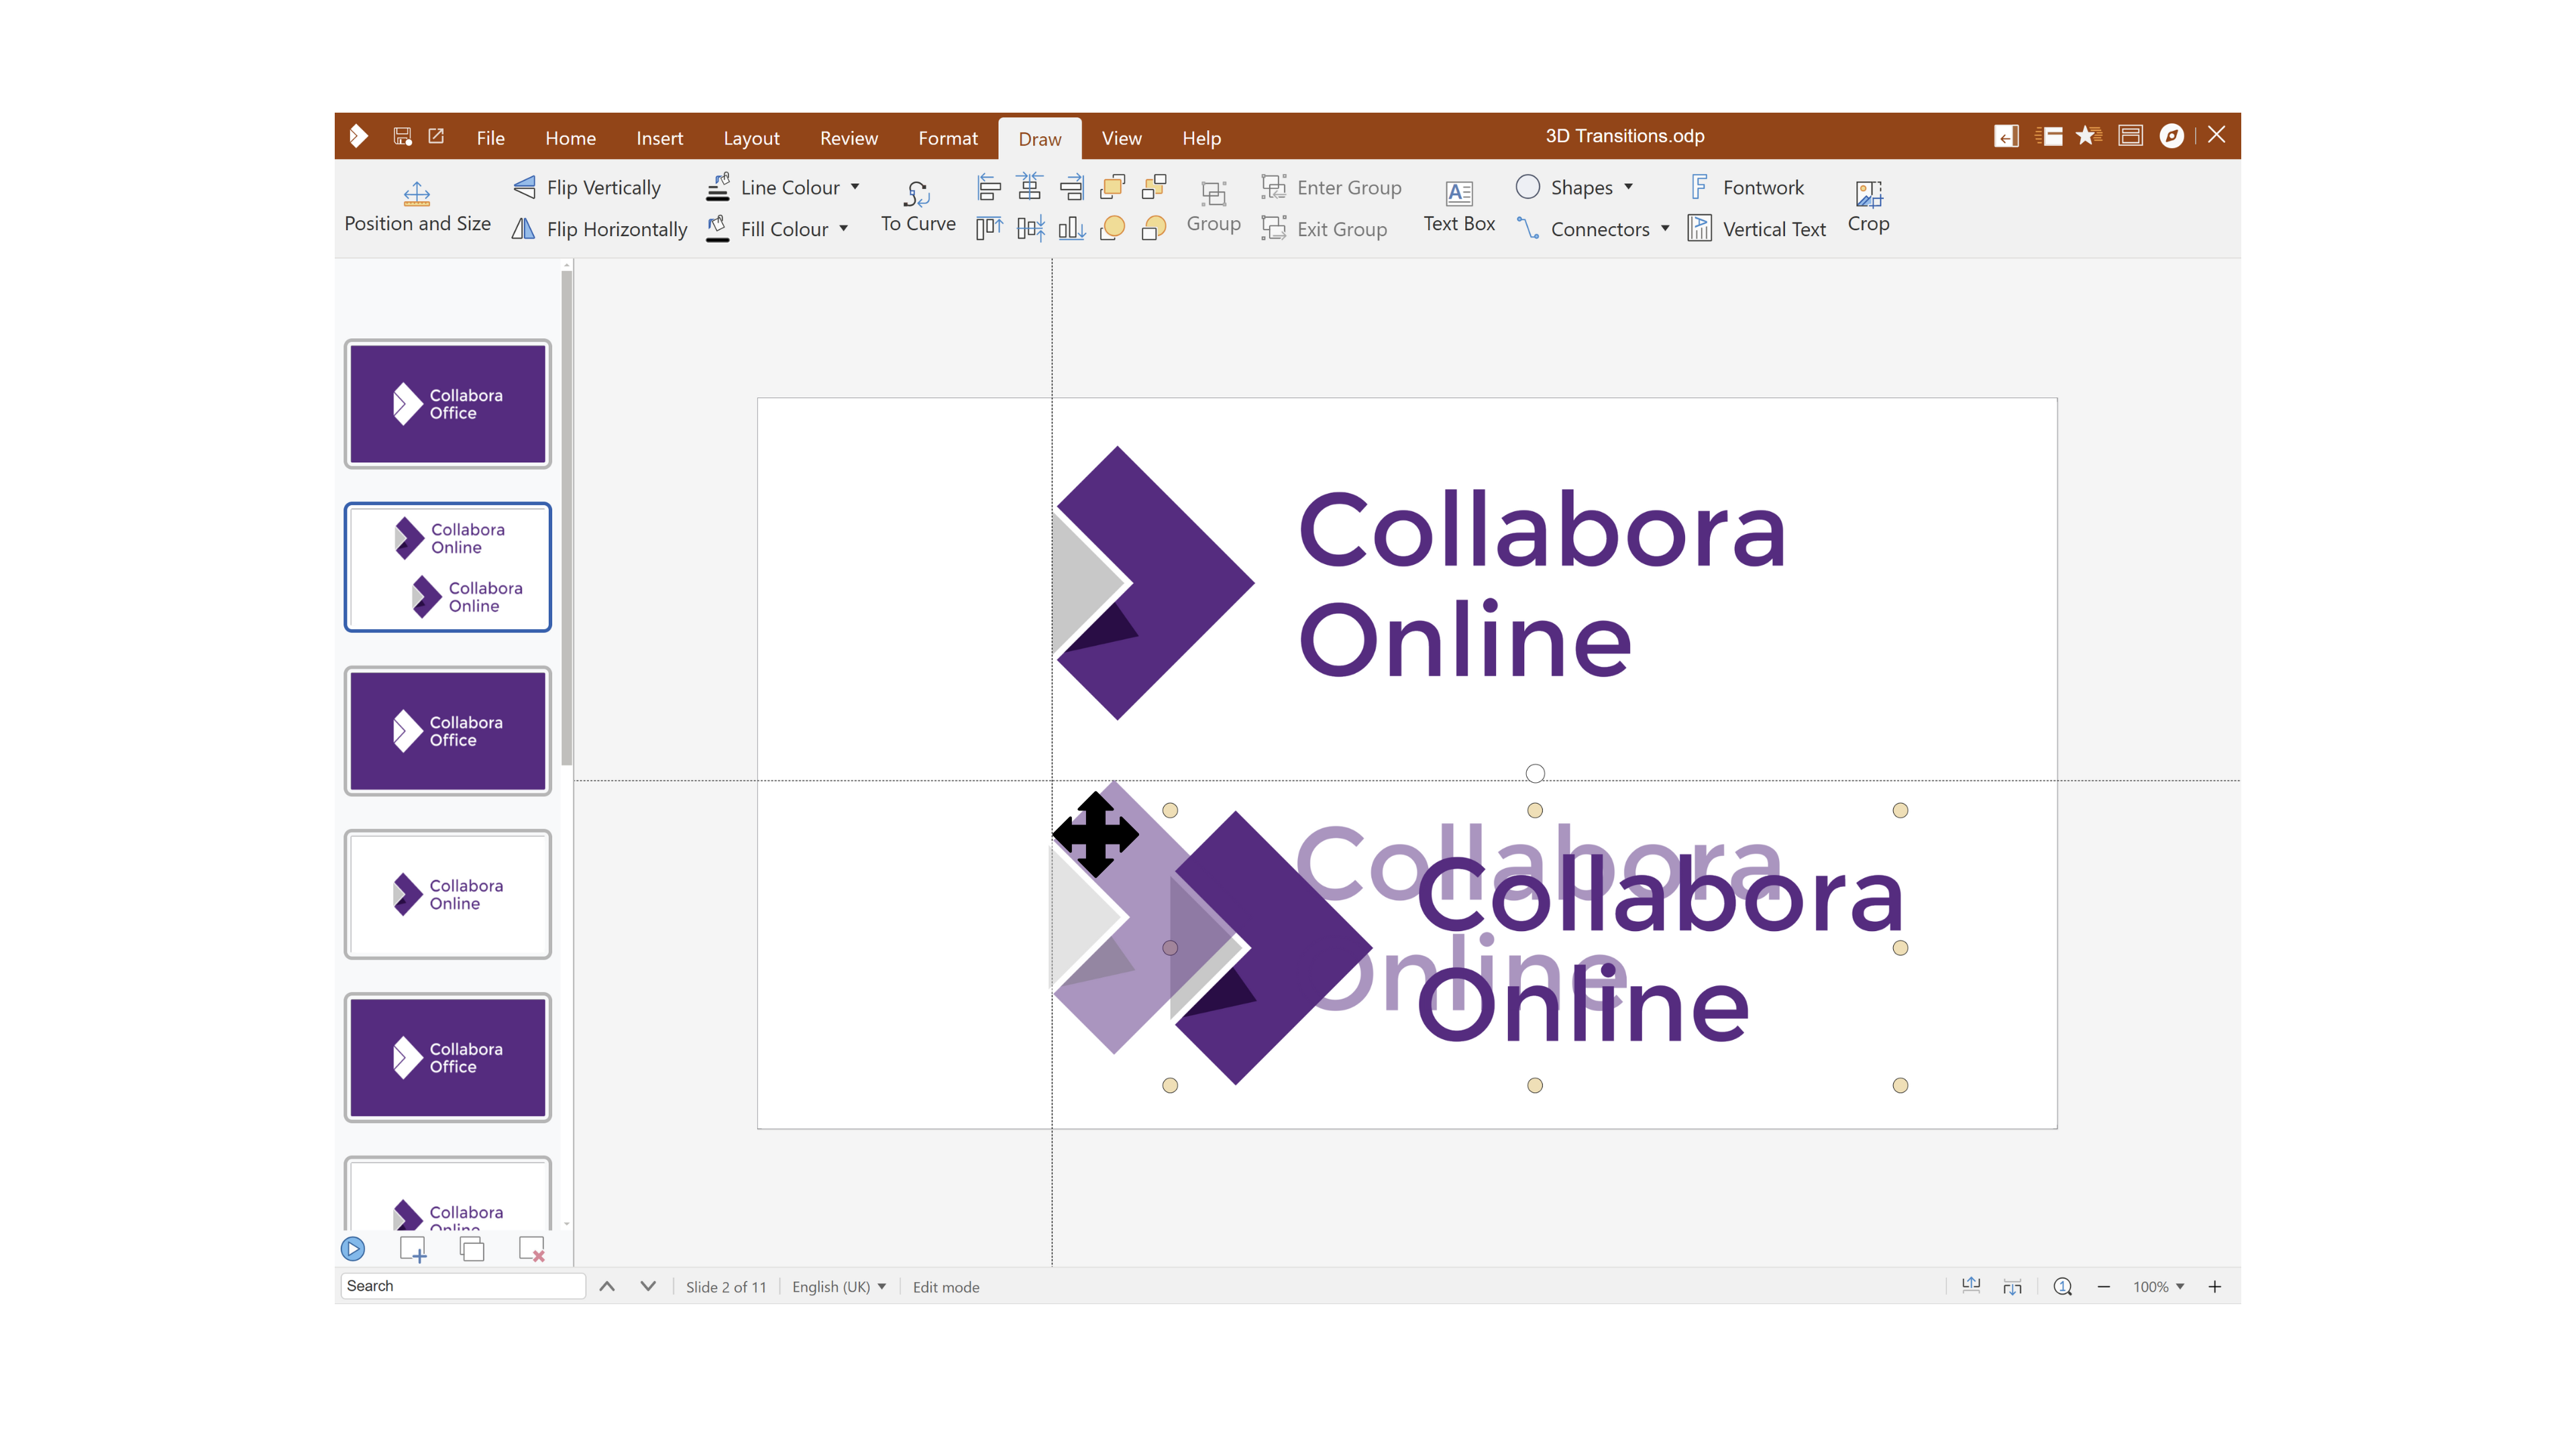Switch to the Format tab
The height and width of the screenshot is (1449, 2576).
pos(947,138)
